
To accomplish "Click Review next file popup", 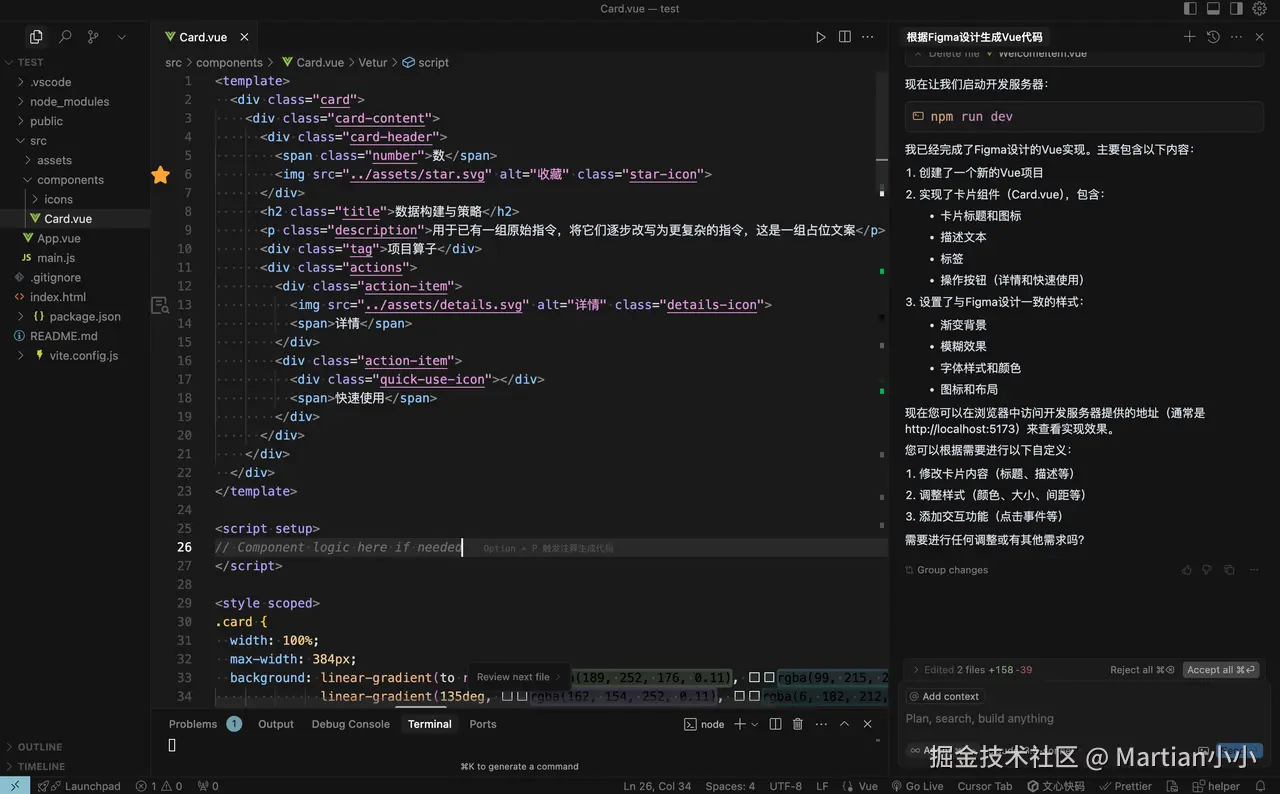I will (x=518, y=677).
